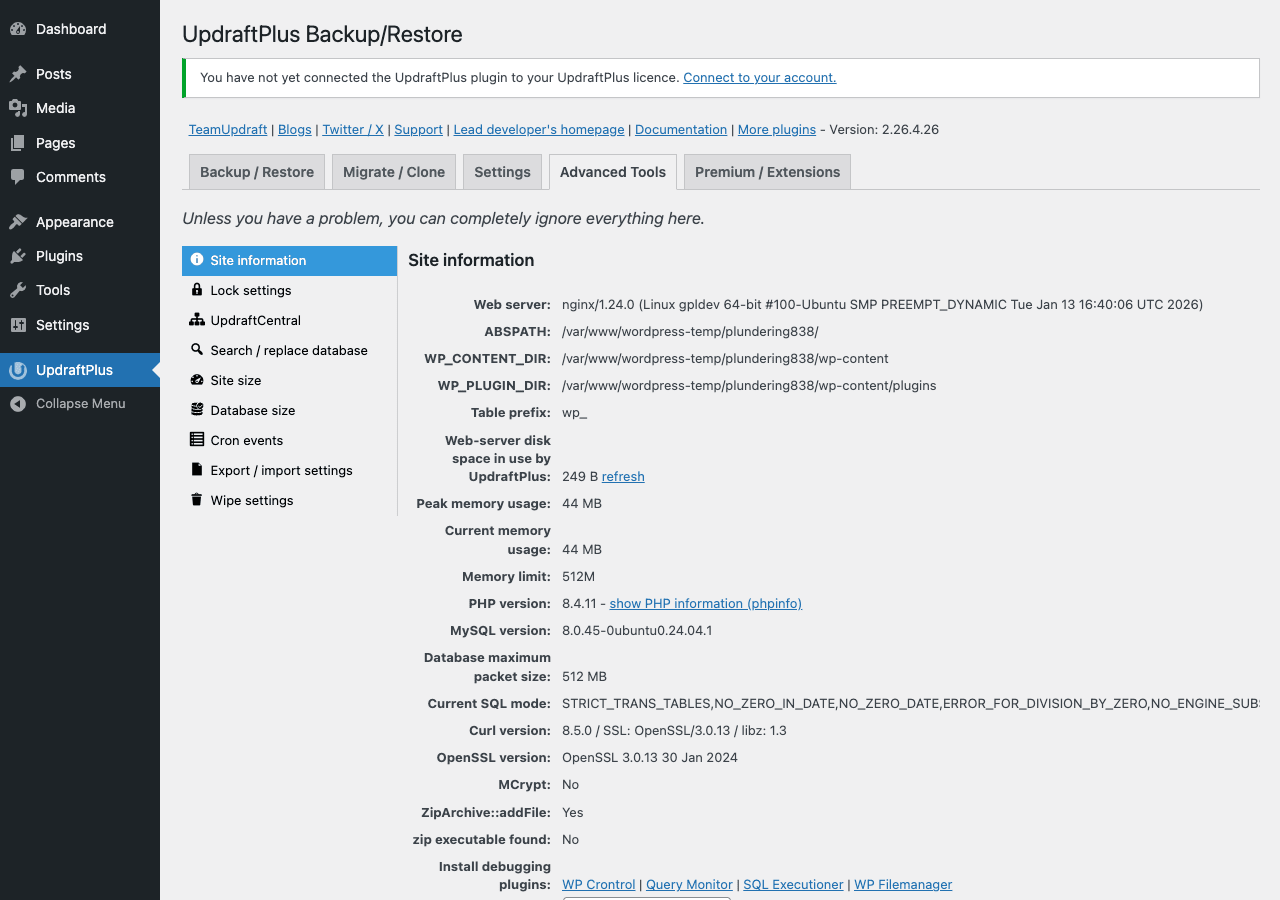Open the WP Filemanager plugin link
Image resolution: width=1280 pixels, height=900 pixels.
903,884
